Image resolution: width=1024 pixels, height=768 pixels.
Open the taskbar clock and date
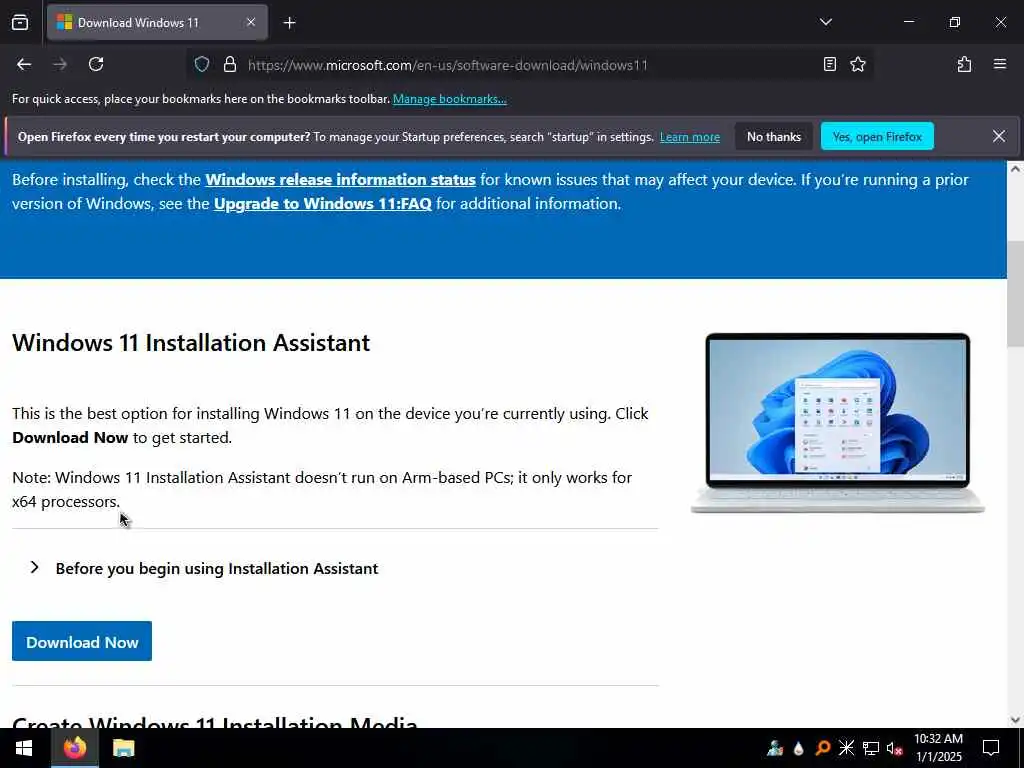click(x=938, y=748)
